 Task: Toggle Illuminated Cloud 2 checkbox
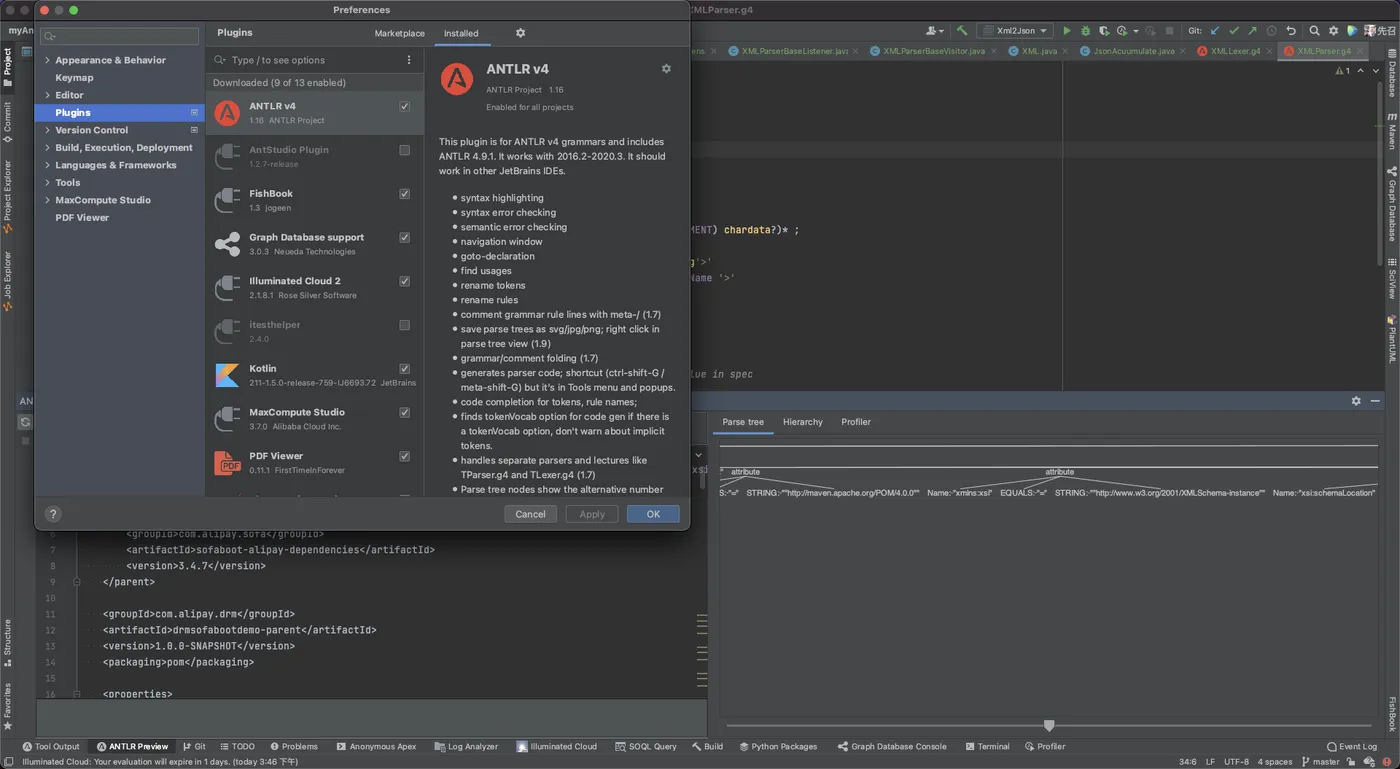[404, 281]
